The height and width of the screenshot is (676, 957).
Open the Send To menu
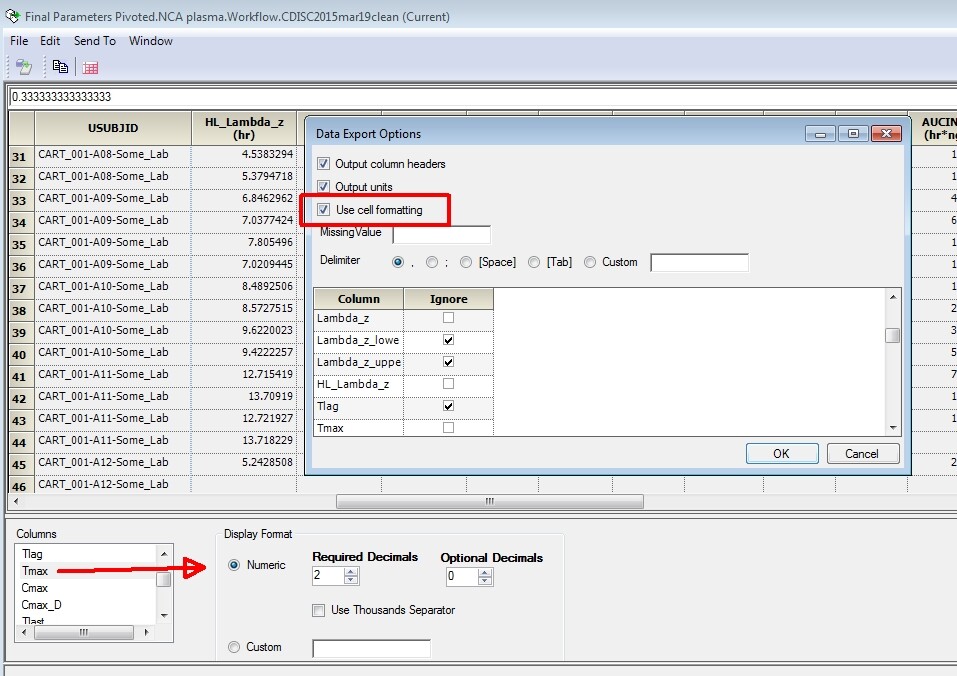pyautogui.click(x=95, y=41)
